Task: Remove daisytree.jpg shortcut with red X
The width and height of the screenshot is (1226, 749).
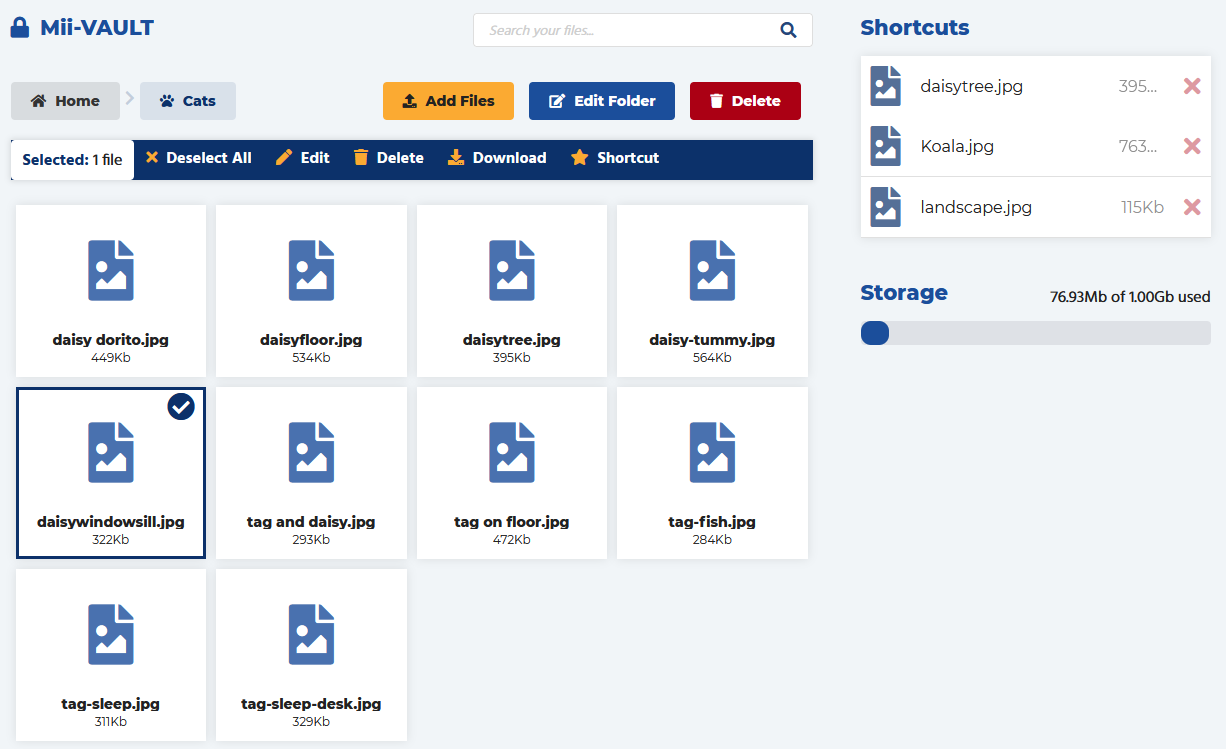Action: pyautogui.click(x=1191, y=86)
